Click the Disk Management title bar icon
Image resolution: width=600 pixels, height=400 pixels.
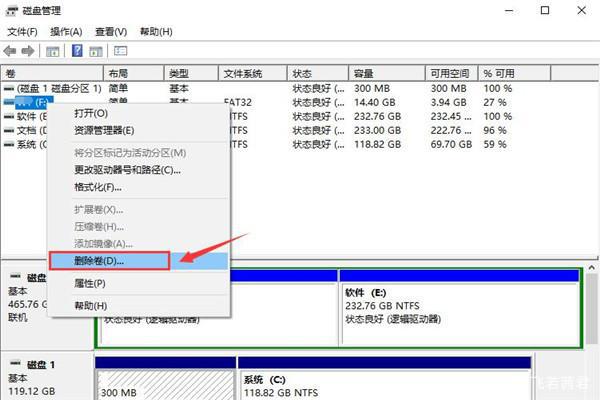coord(11,10)
